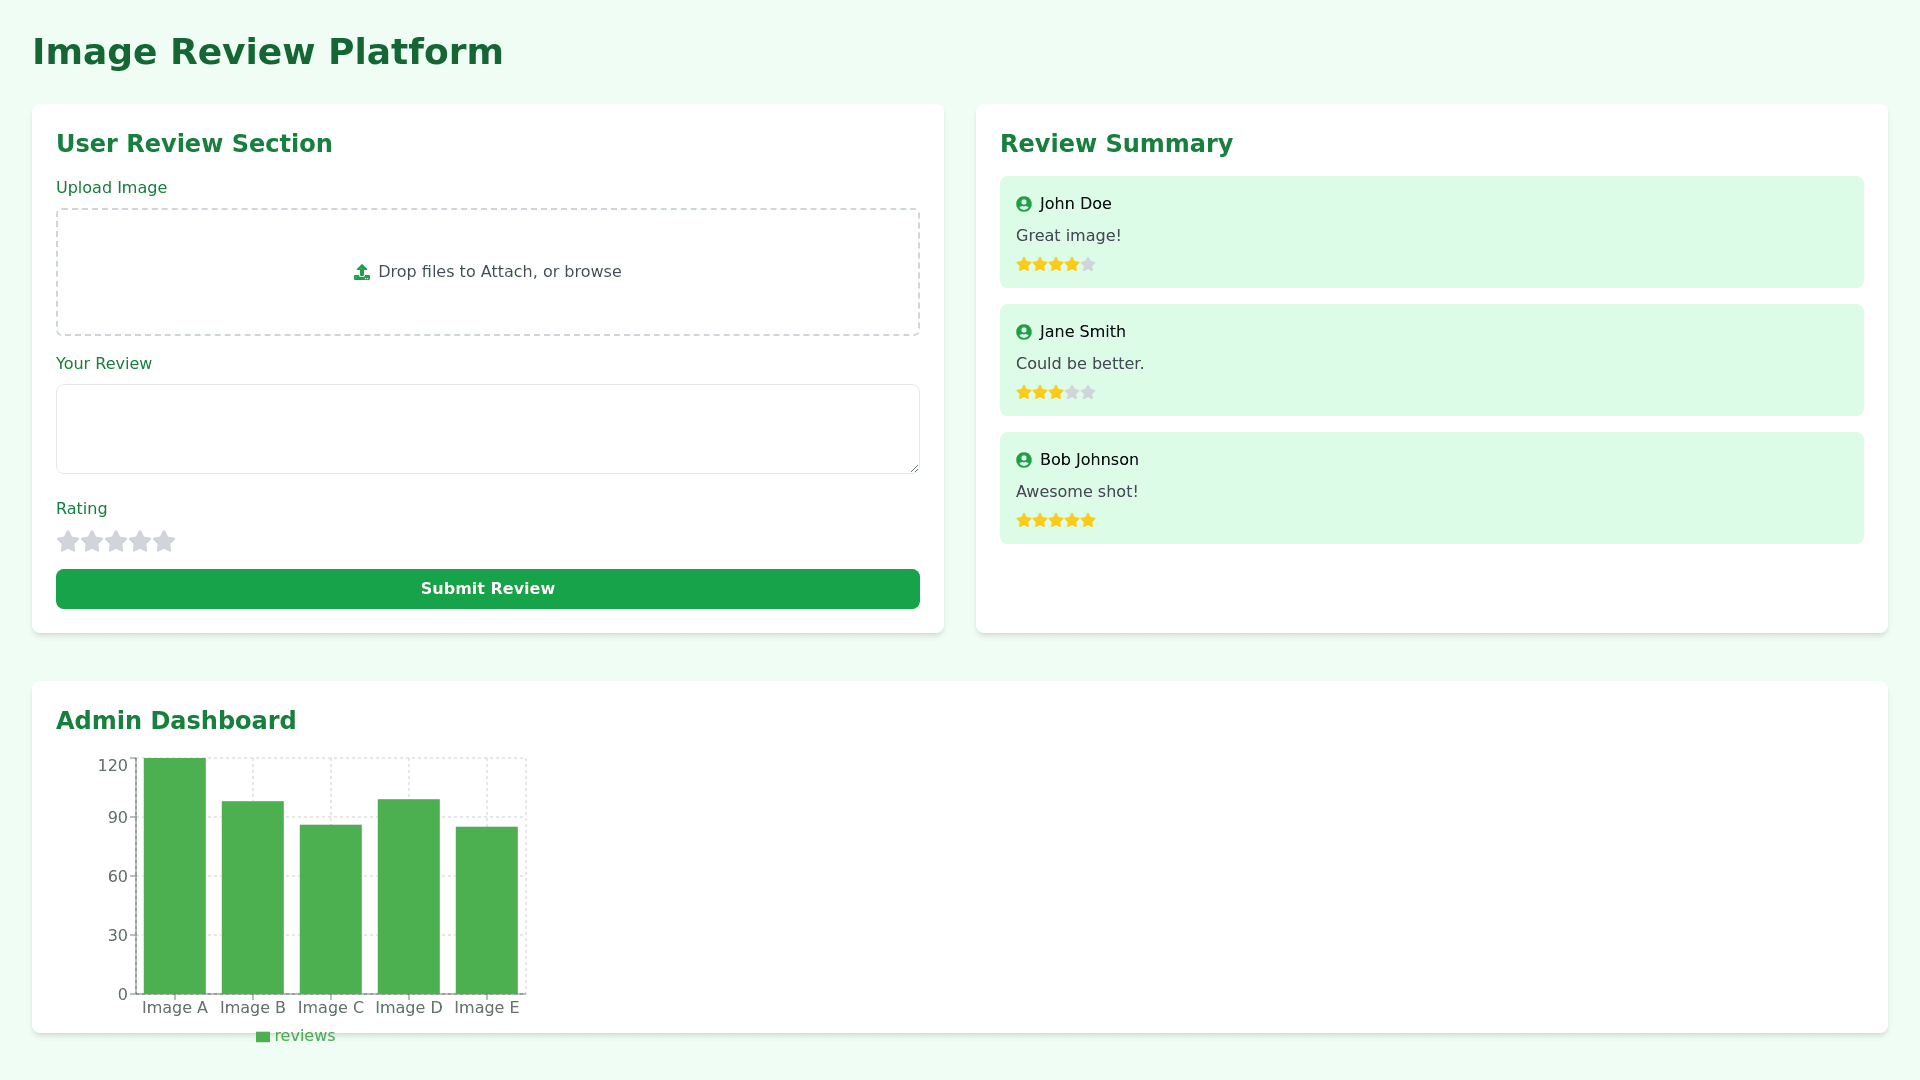Focus the Your Review text area

click(488, 429)
